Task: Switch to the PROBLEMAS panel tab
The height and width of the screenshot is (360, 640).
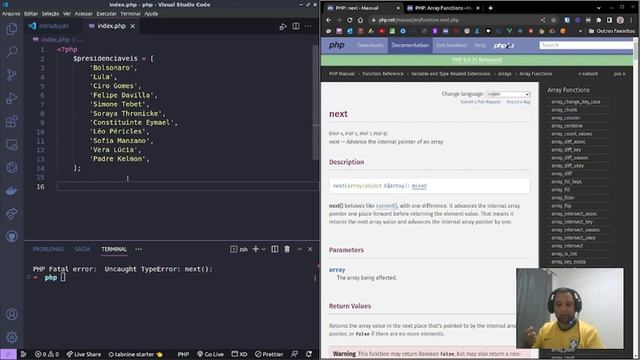Action: point(48,249)
